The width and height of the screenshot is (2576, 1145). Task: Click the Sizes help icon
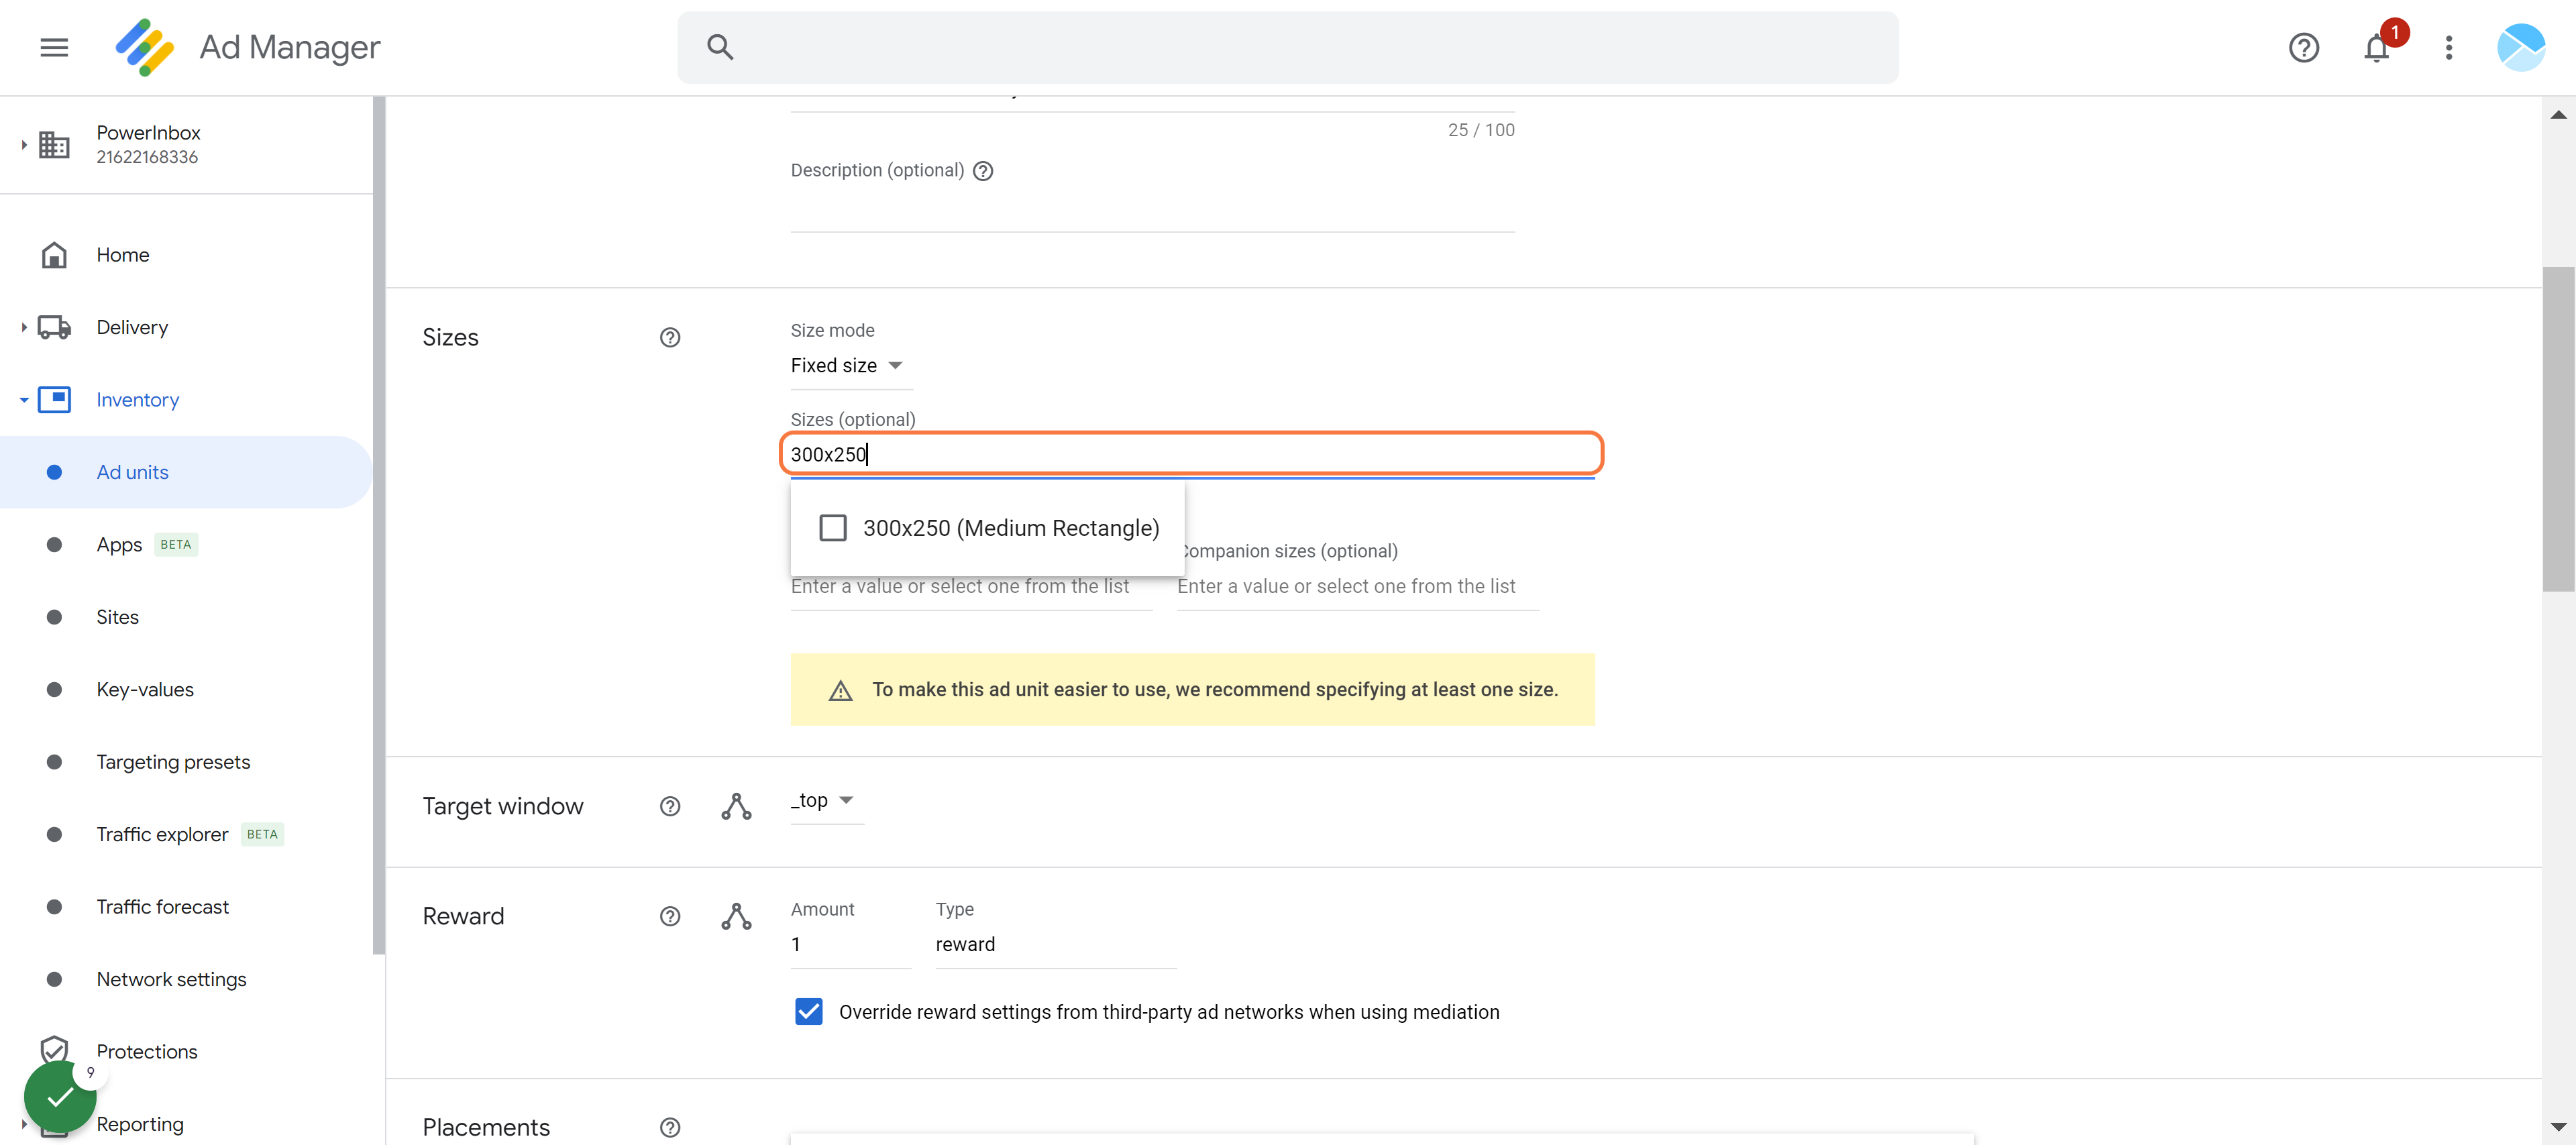[x=670, y=338]
